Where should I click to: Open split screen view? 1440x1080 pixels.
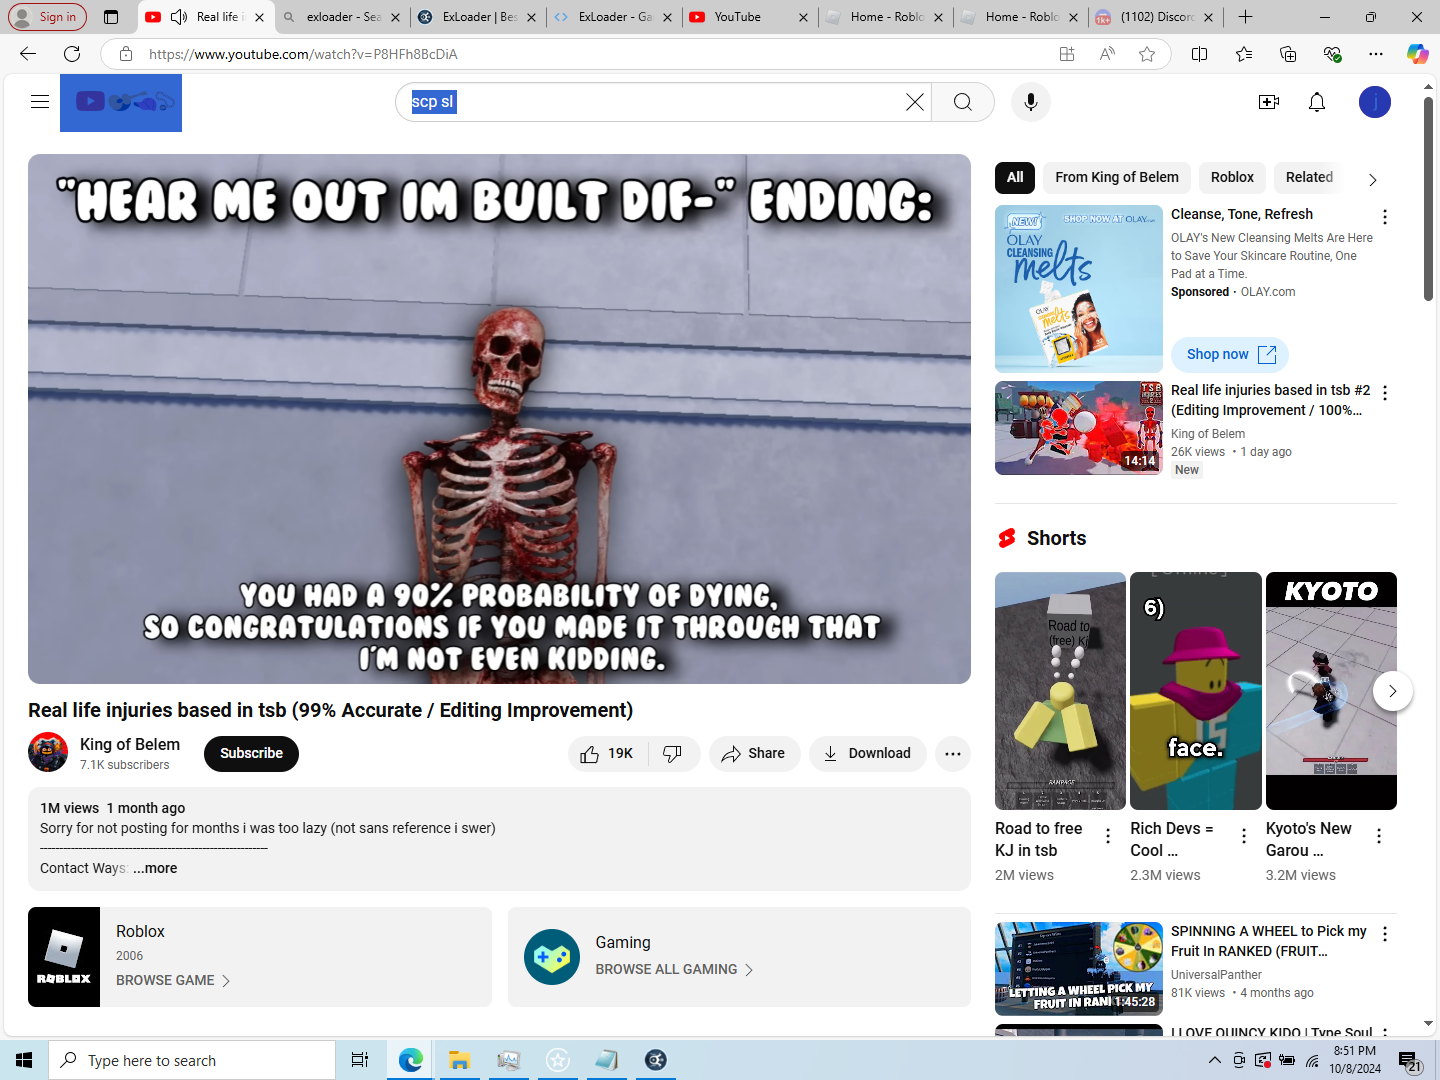pos(1200,54)
